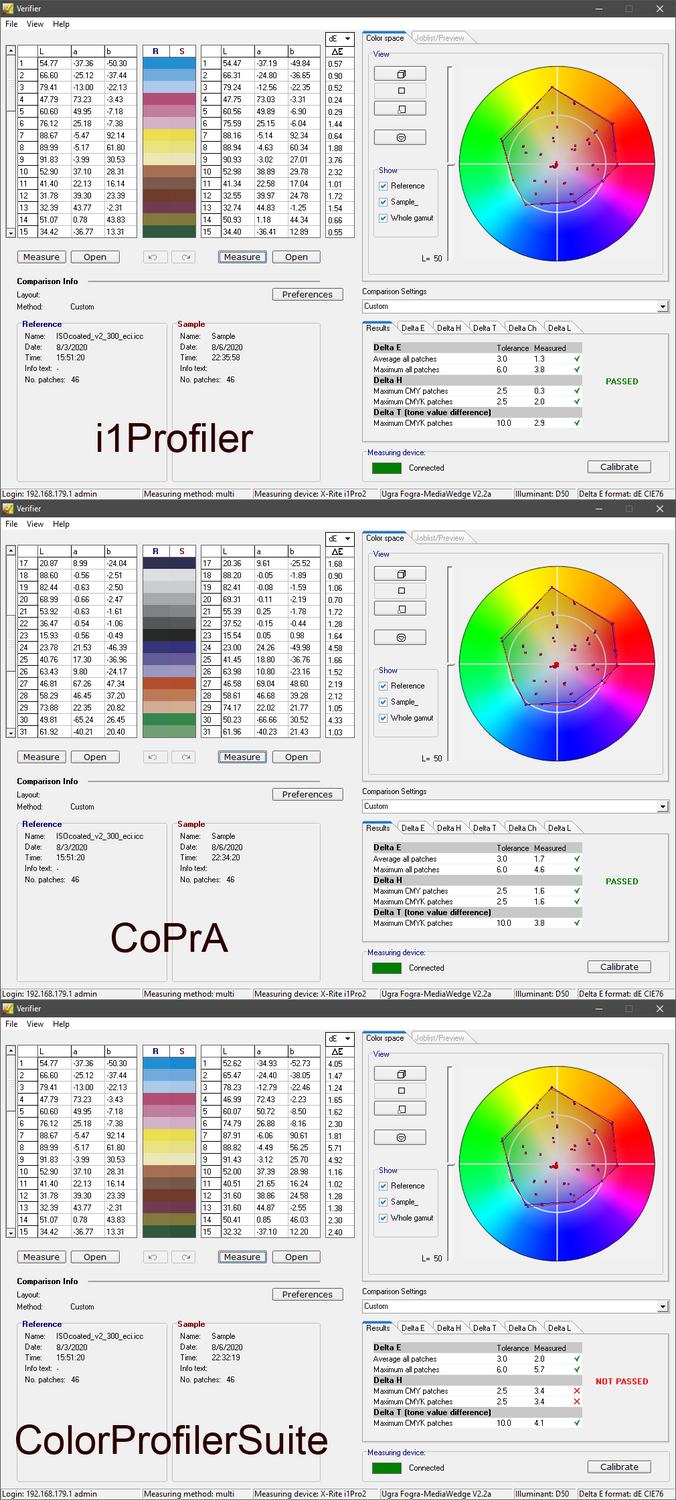Open the dE dropdown in ColorProfilerSuite window
The width and height of the screenshot is (676, 1500).
[x=339, y=1038]
